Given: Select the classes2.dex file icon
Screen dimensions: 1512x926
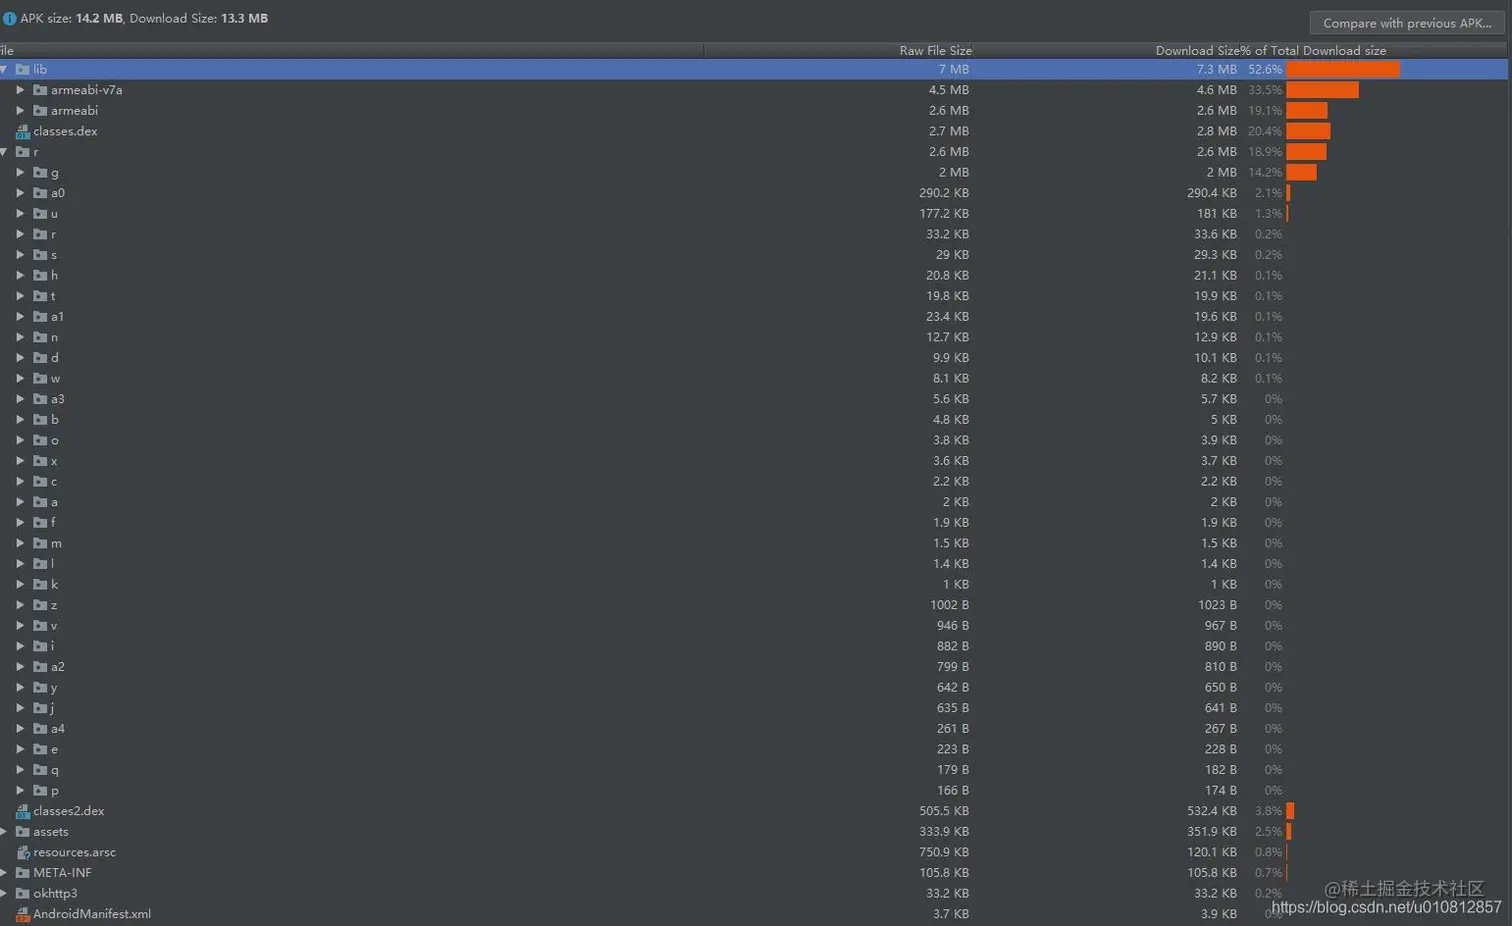Looking at the screenshot, I should coord(22,811).
